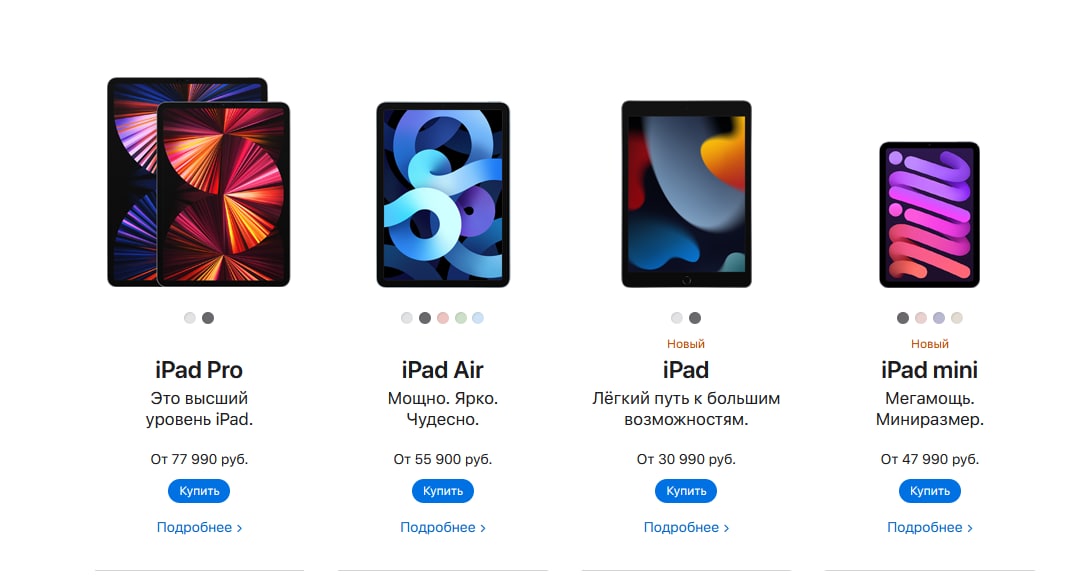Buy the iPad Air with Купить button
1086x587 pixels.
443,491
